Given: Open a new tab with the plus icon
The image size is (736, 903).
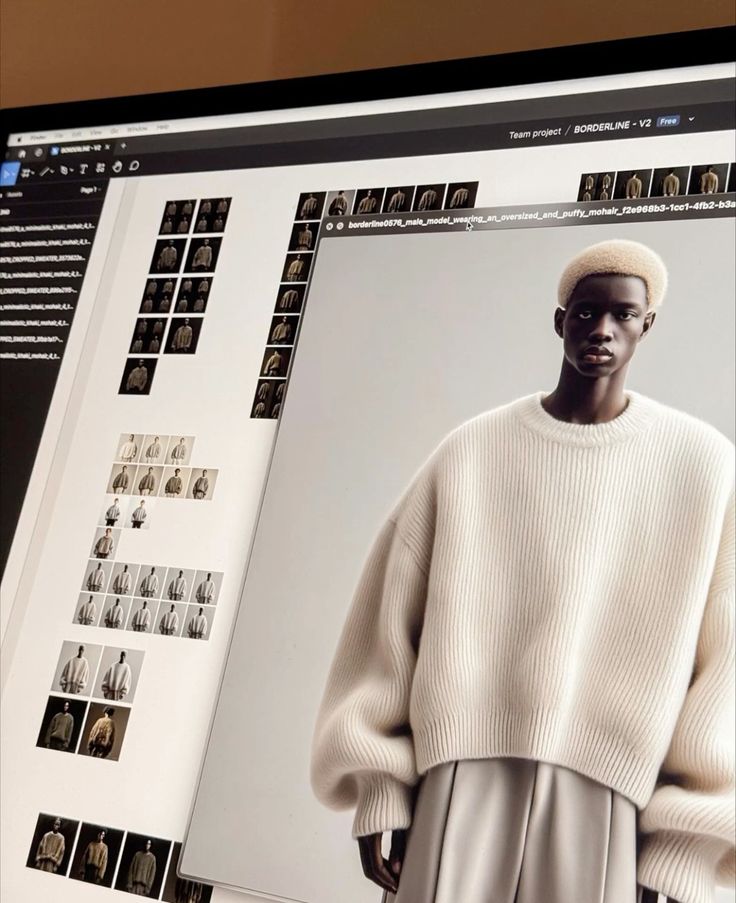Looking at the screenshot, I should [x=123, y=146].
